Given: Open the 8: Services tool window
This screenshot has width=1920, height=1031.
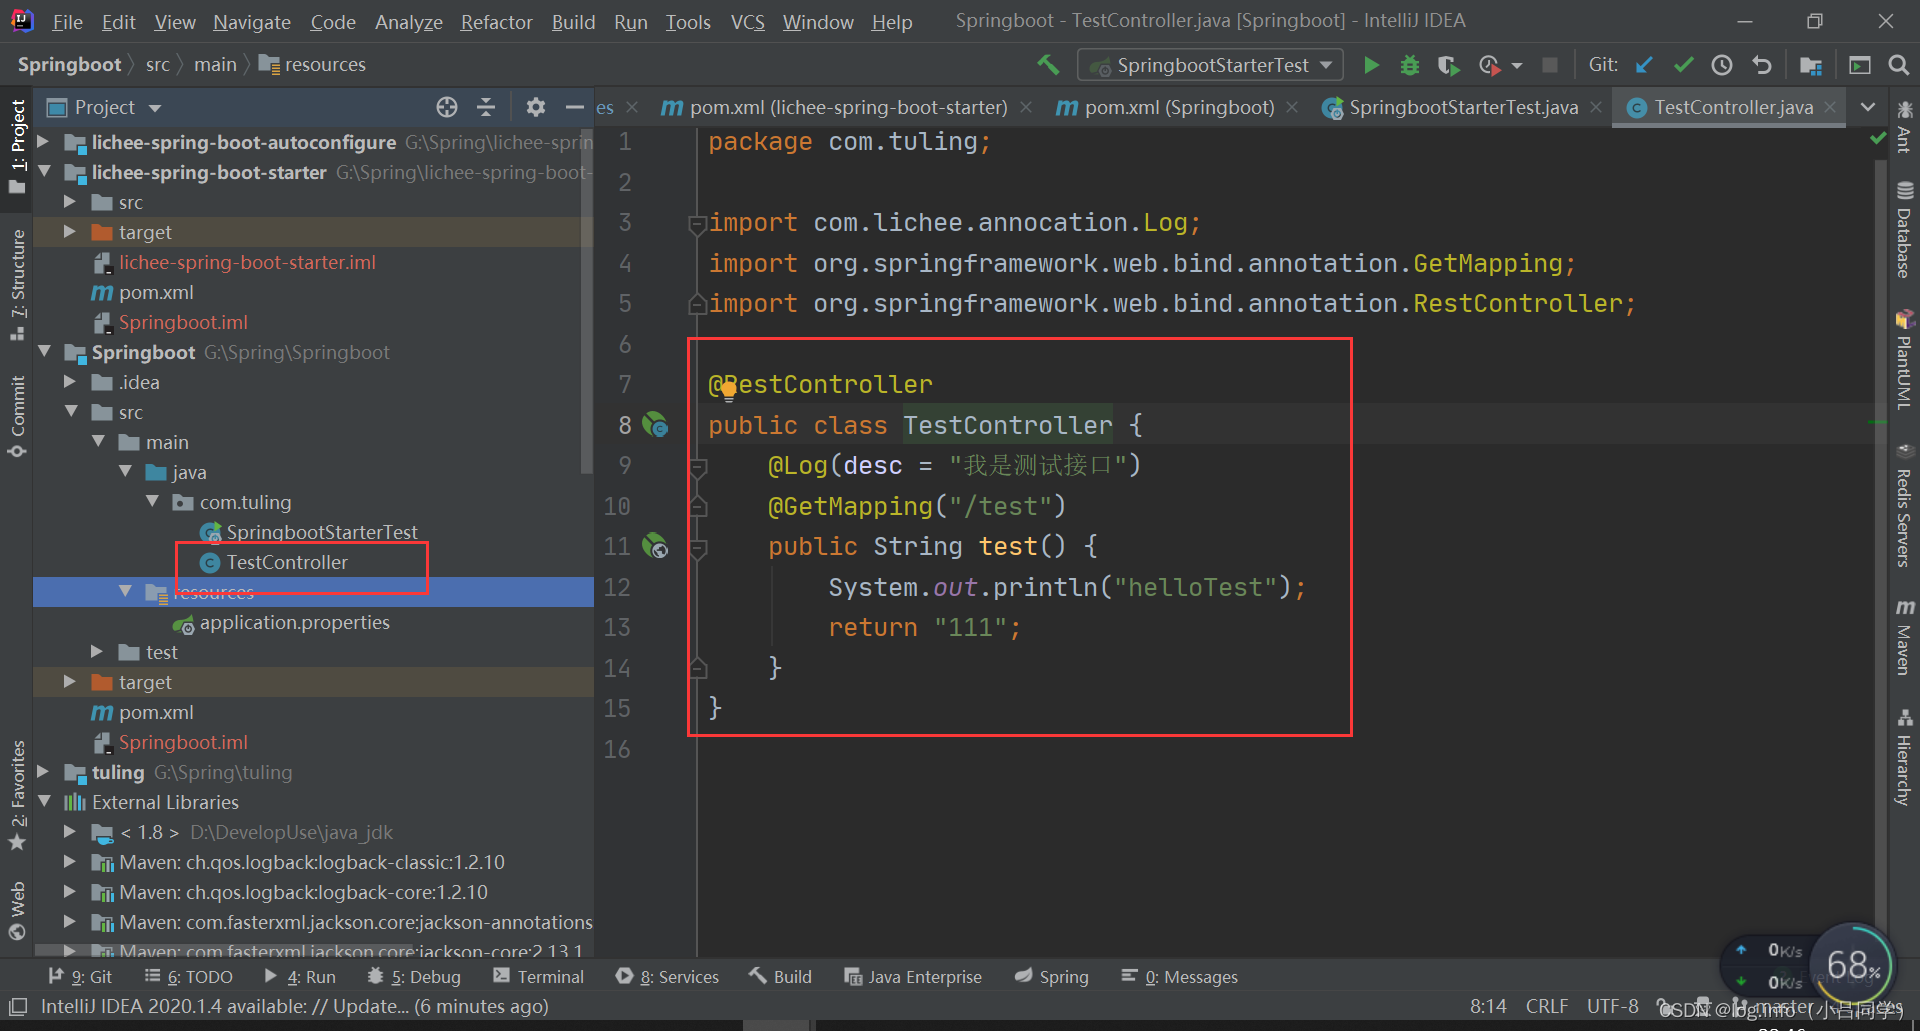Looking at the screenshot, I should tap(667, 977).
